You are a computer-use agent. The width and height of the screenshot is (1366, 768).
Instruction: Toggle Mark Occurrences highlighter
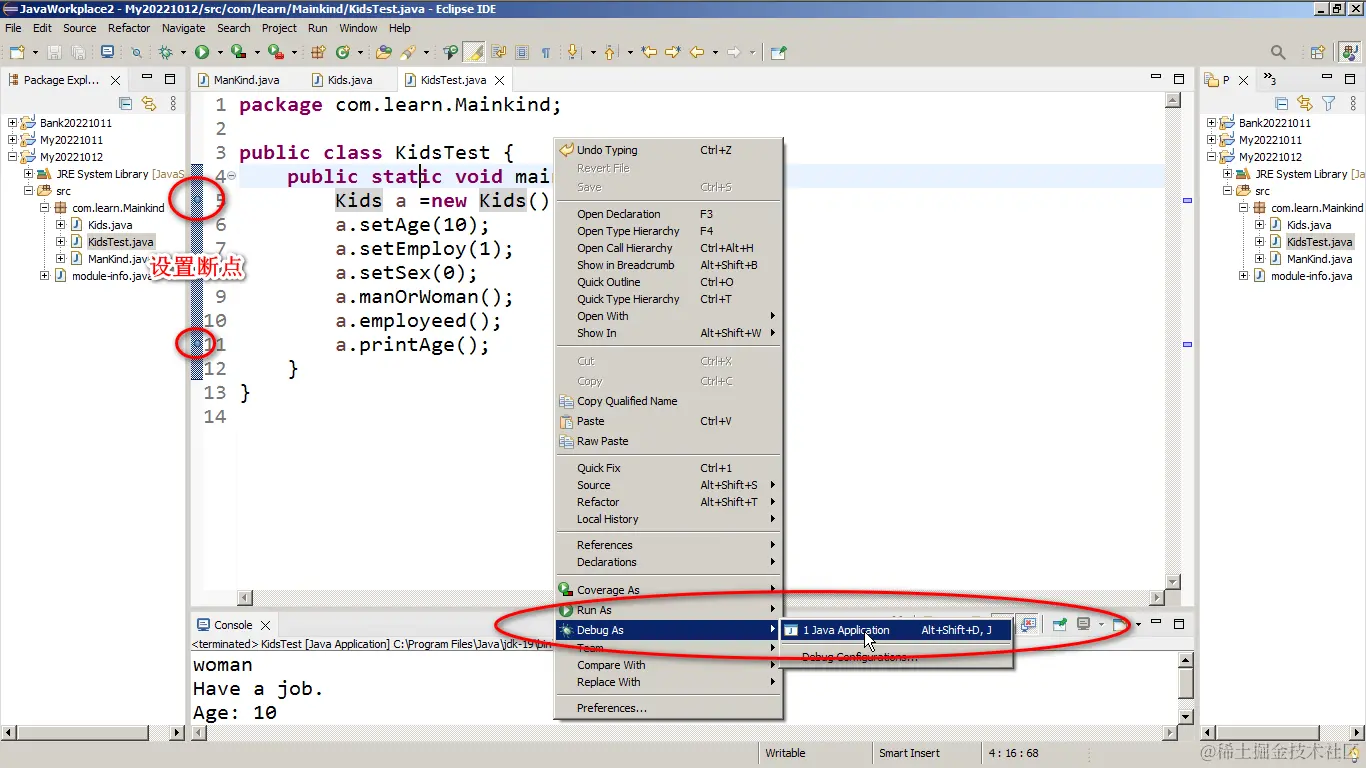[475, 52]
